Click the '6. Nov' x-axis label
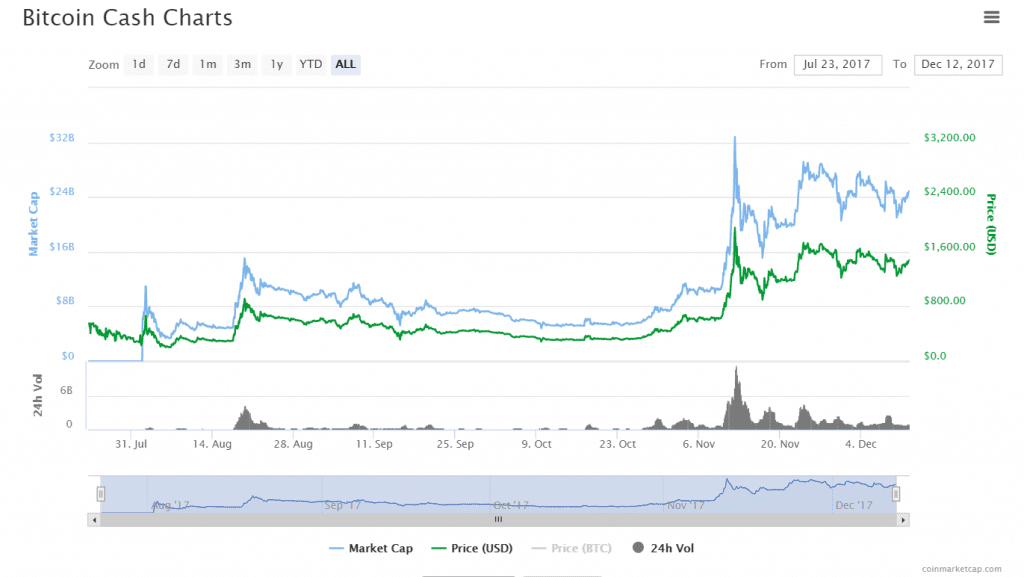Viewport: 1024px width, 577px height. coord(698,444)
